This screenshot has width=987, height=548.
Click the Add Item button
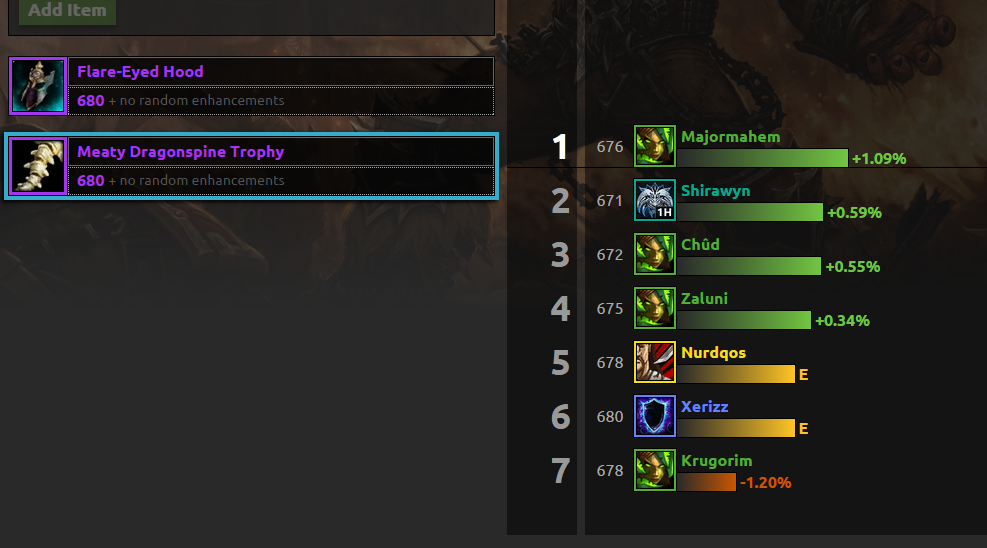click(67, 11)
